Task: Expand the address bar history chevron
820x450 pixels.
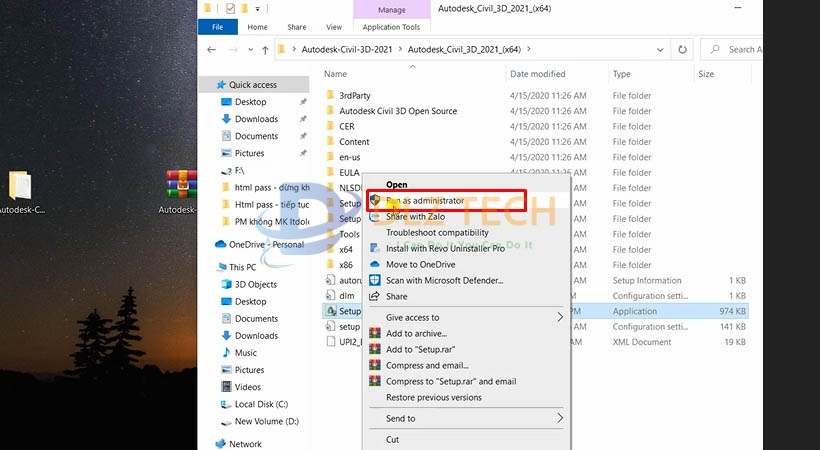Action: 660,50
